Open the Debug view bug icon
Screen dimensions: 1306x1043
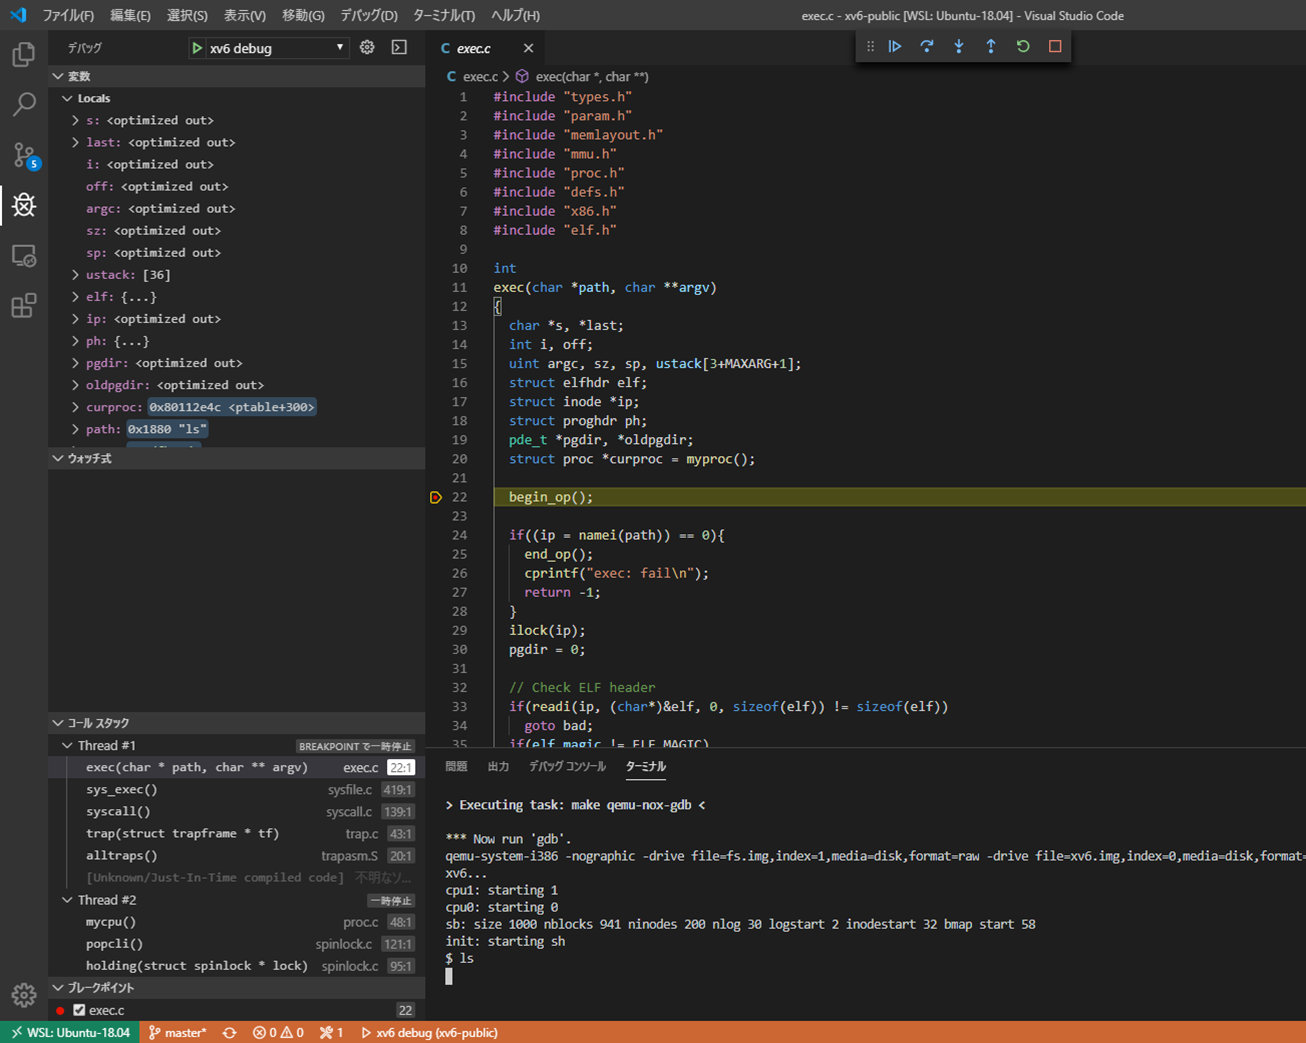pyautogui.click(x=24, y=205)
